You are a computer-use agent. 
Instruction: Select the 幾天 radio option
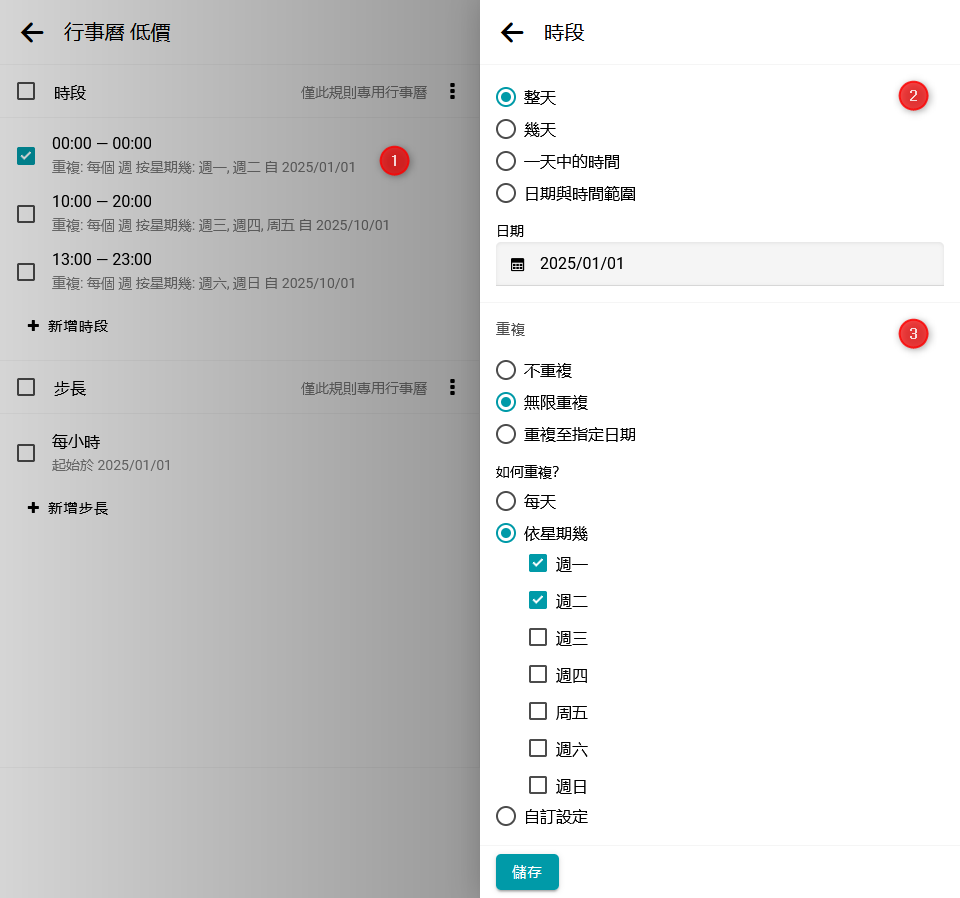coord(506,130)
